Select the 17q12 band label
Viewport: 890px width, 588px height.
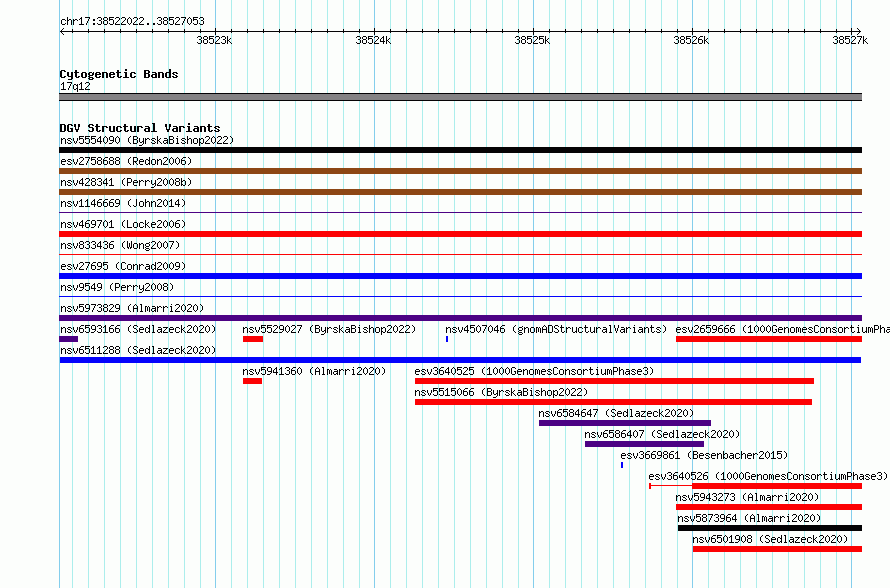coord(75,86)
